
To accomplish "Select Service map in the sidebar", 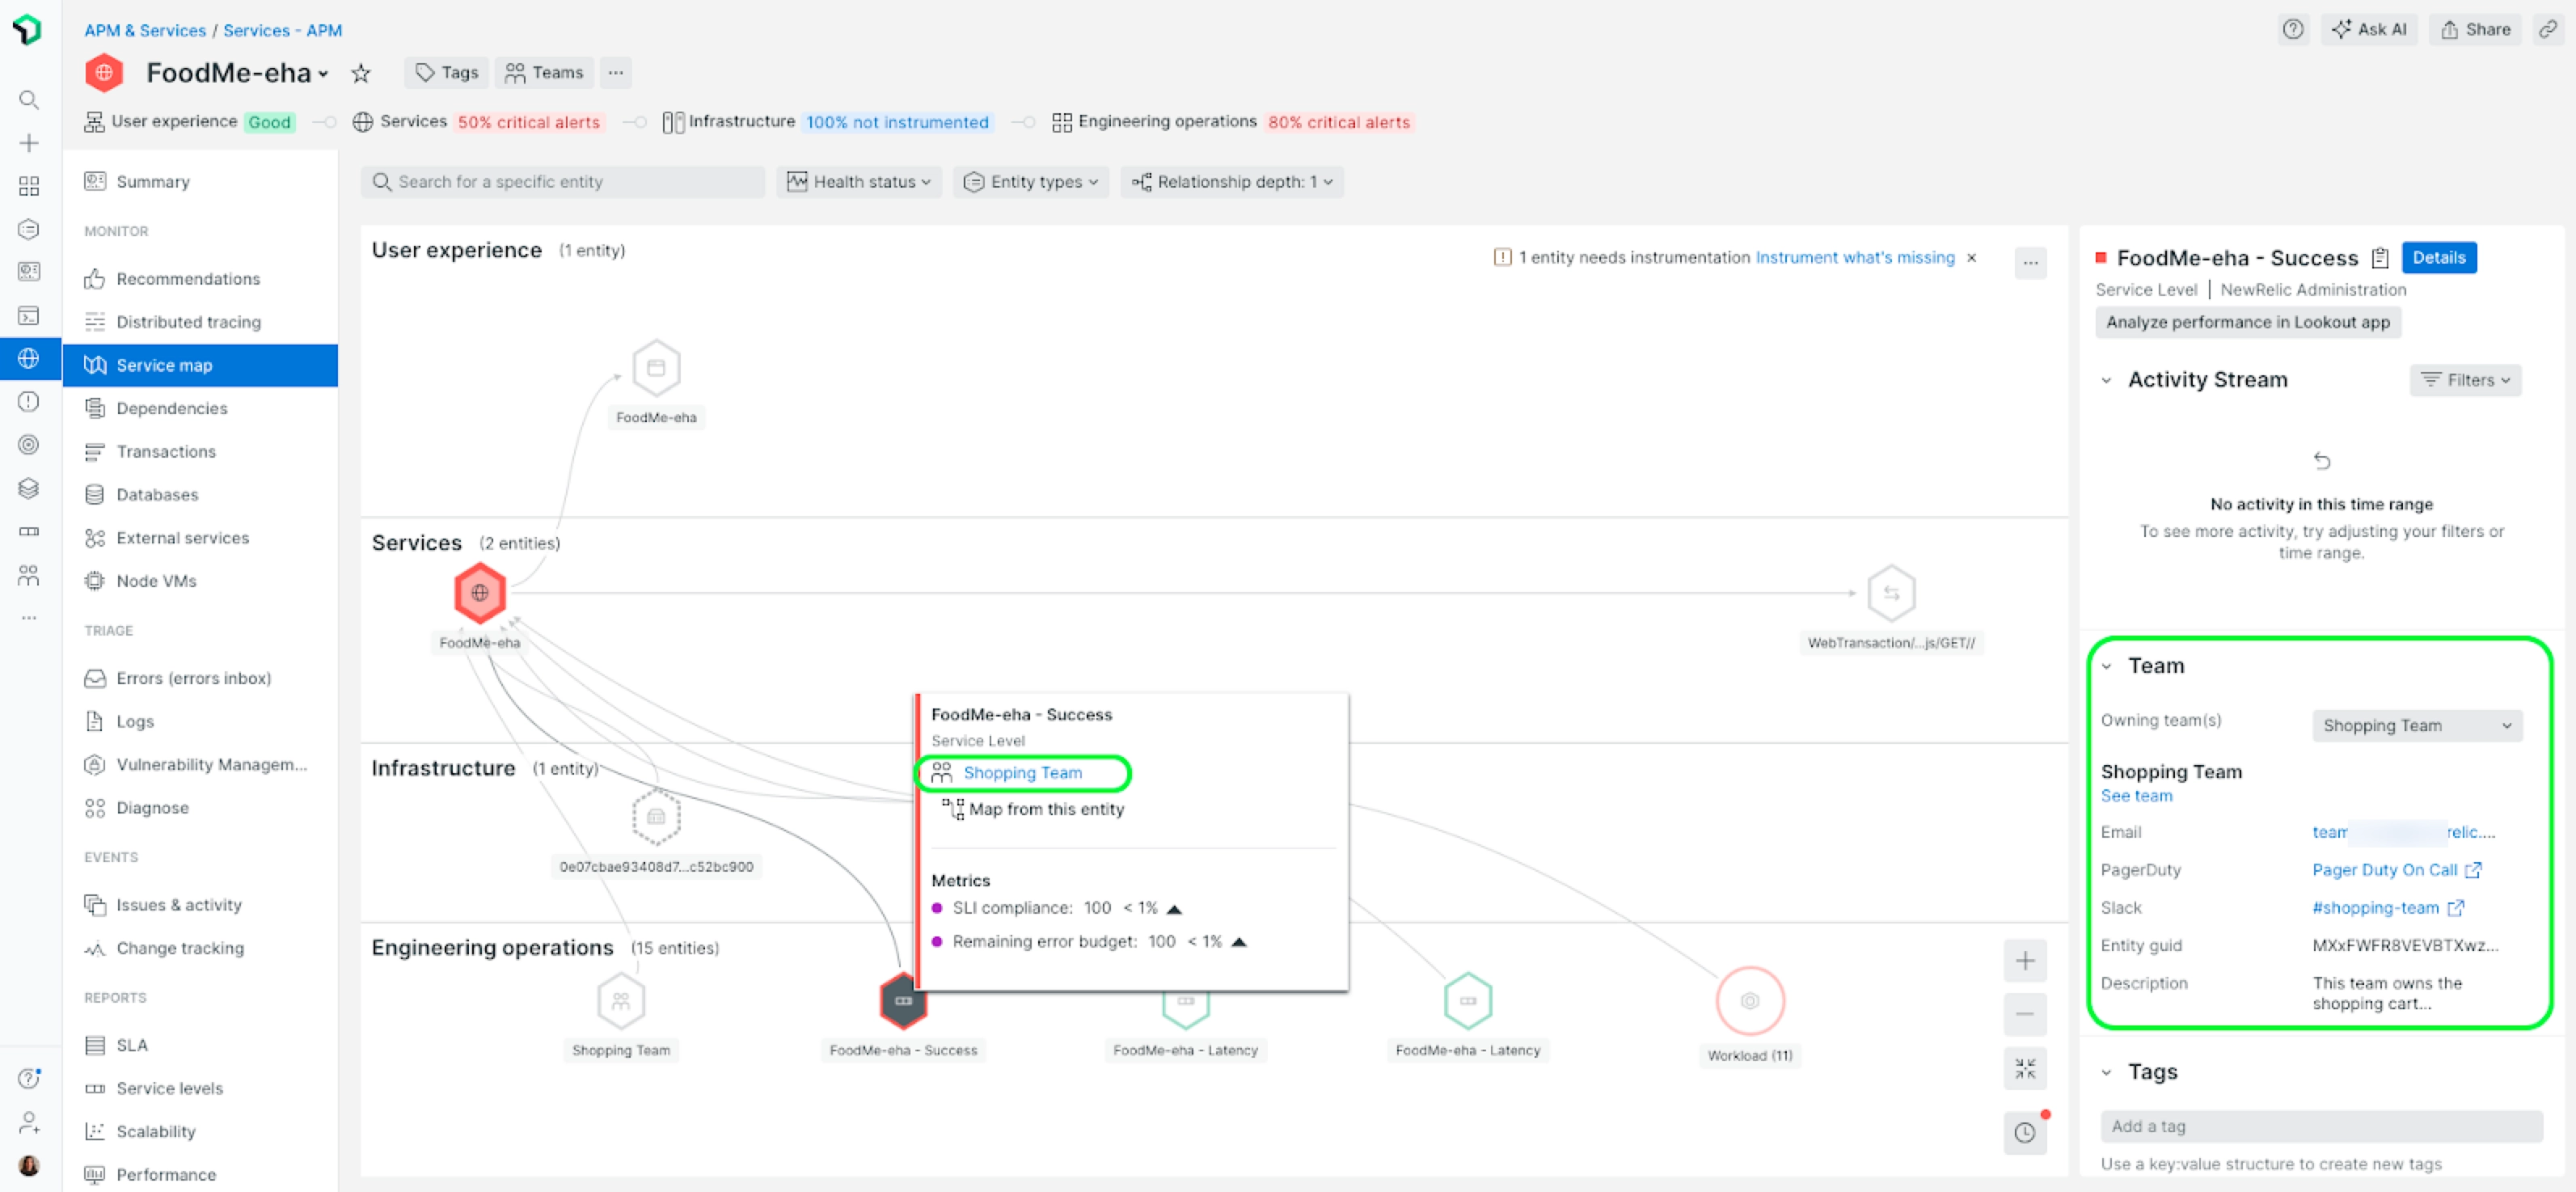I will point(201,365).
